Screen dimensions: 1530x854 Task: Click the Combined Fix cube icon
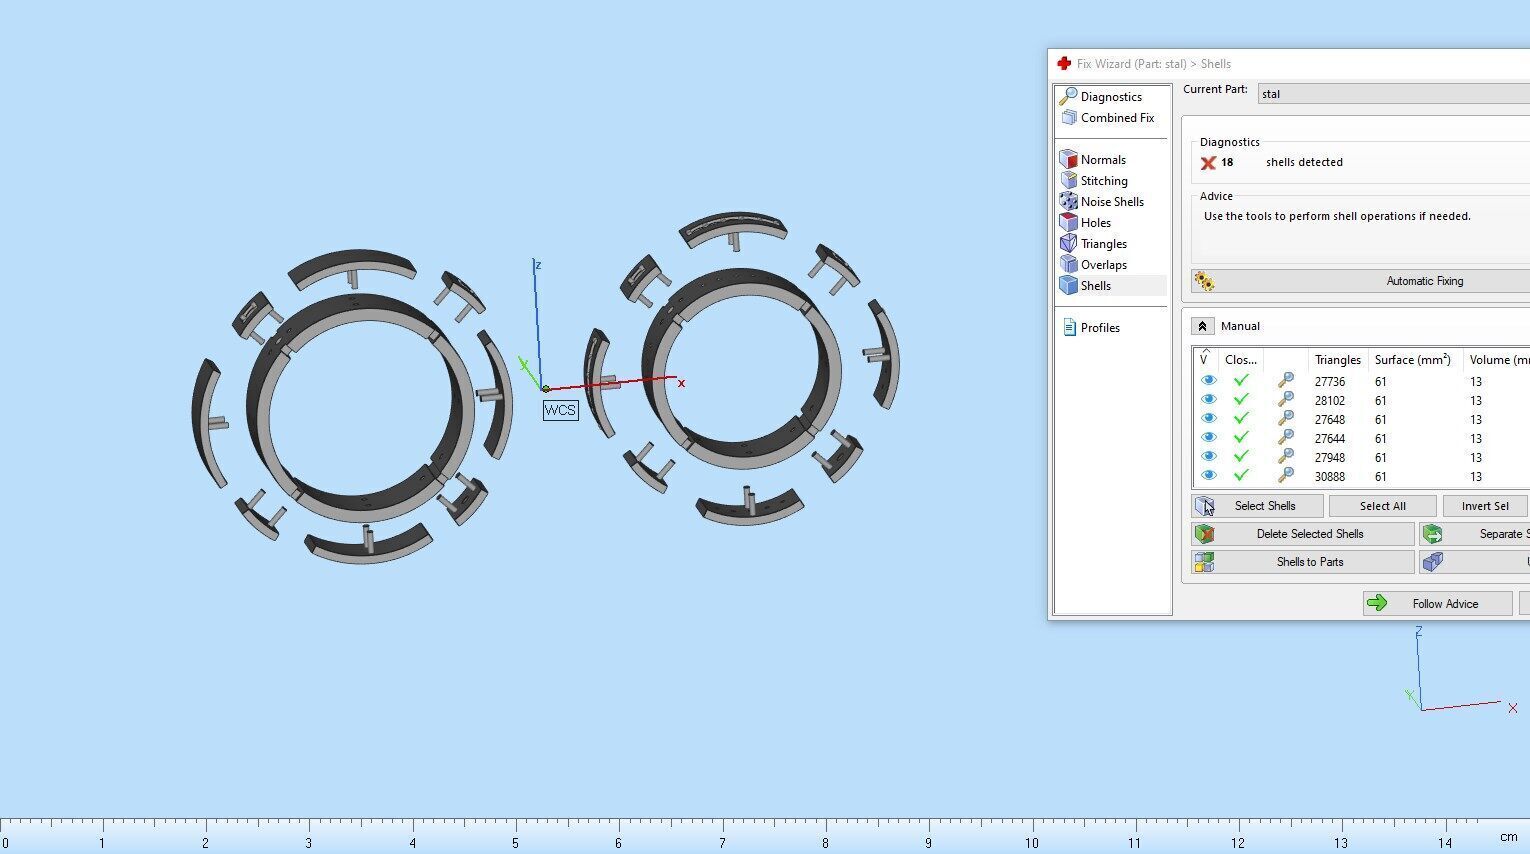1069,117
